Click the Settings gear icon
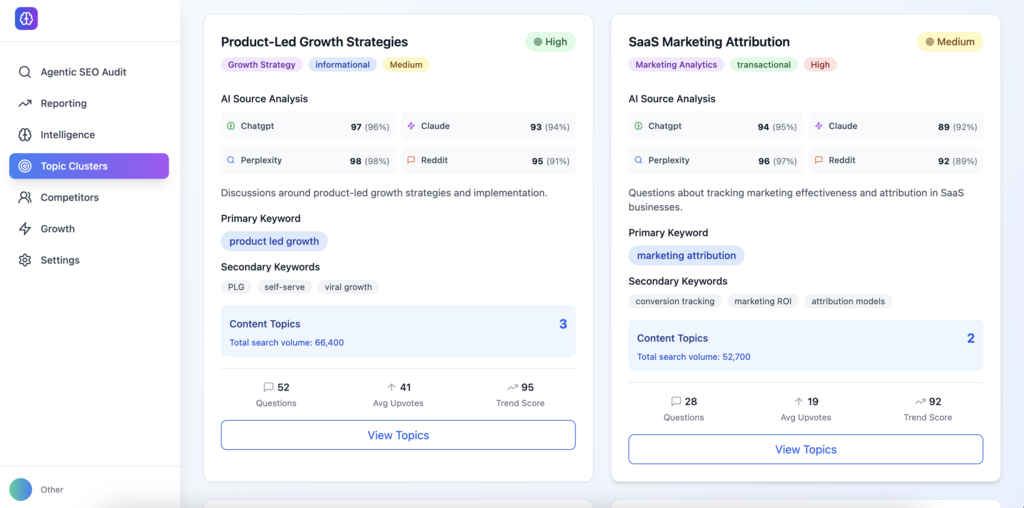The image size is (1024, 508). point(25,260)
